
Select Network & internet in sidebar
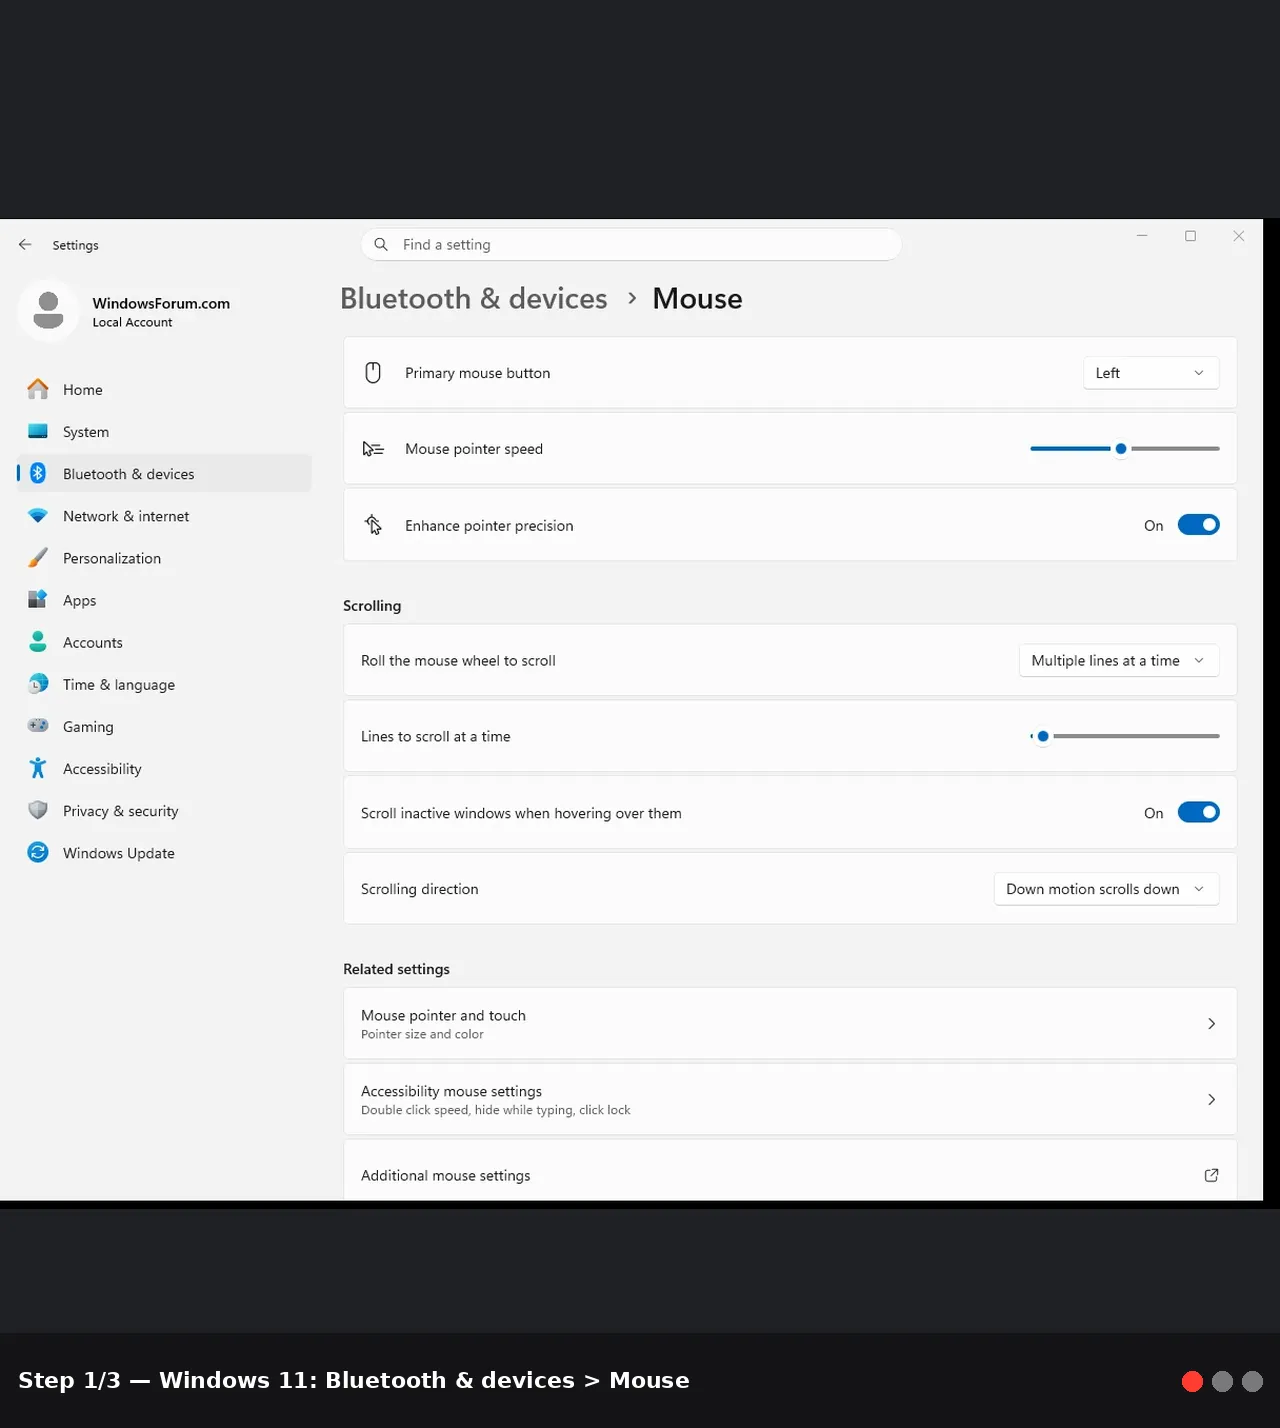(164, 516)
